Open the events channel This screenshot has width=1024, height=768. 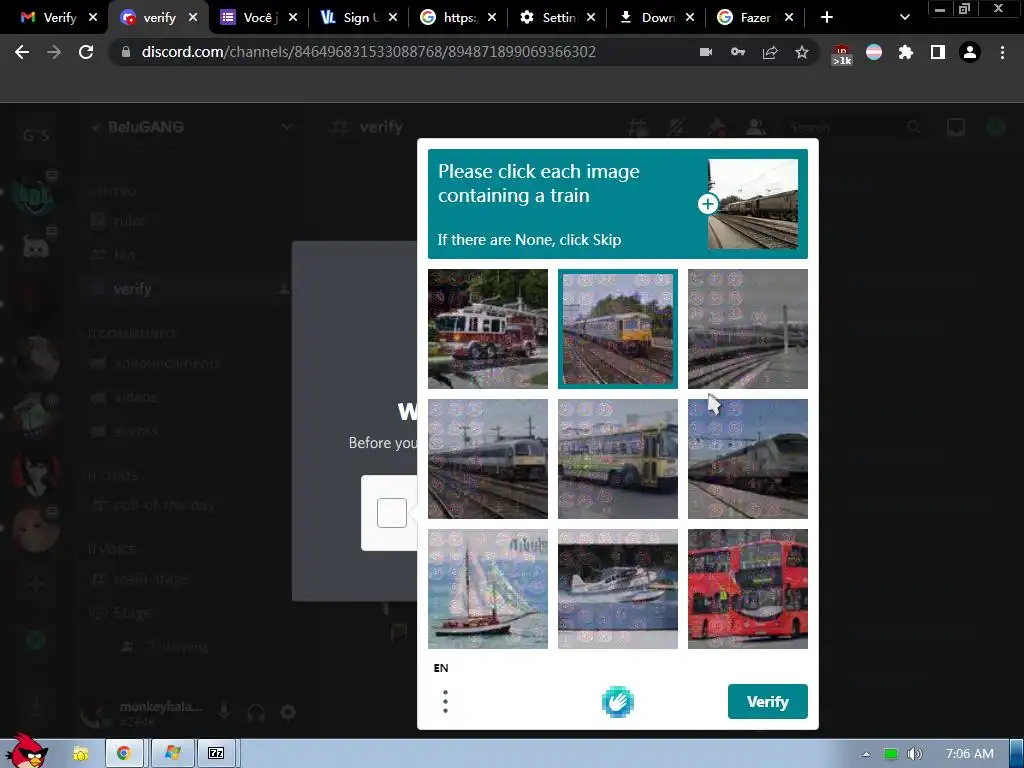click(x=135, y=431)
